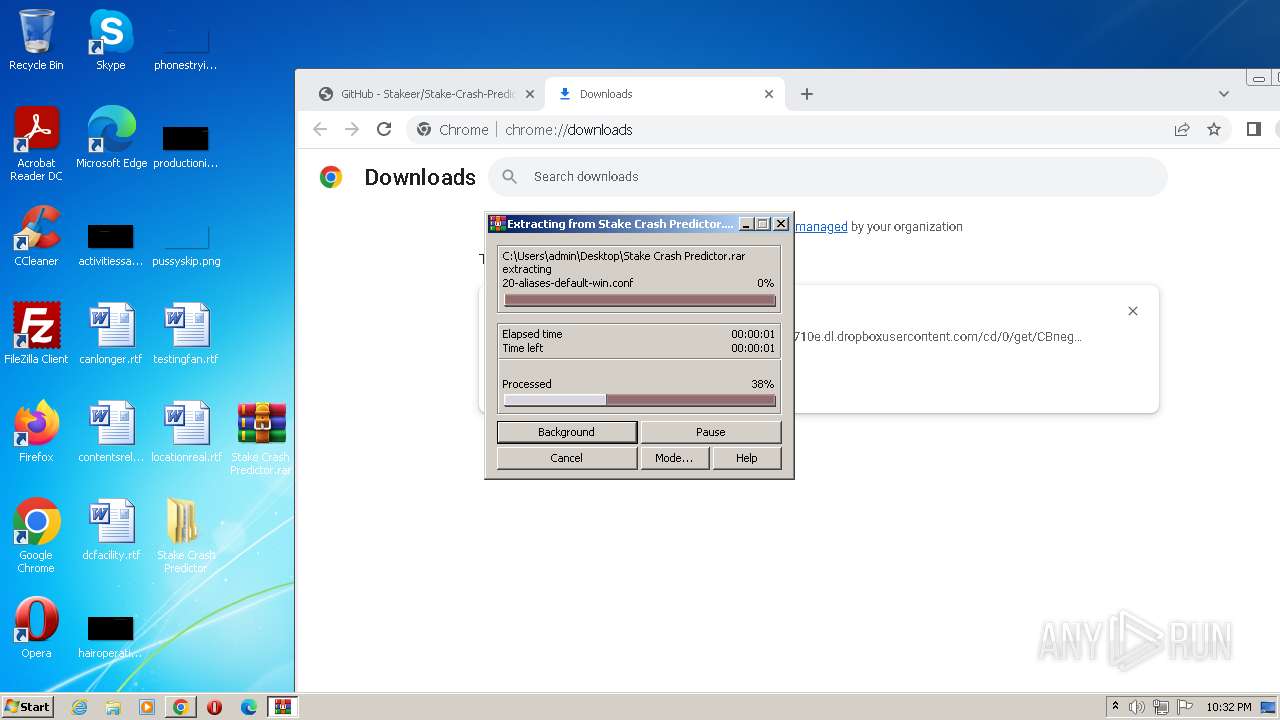Image resolution: width=1280 pixels, height=720 pixels.
Task: Open testingfan.rtf document on desktop
Action: coord(185,334)
